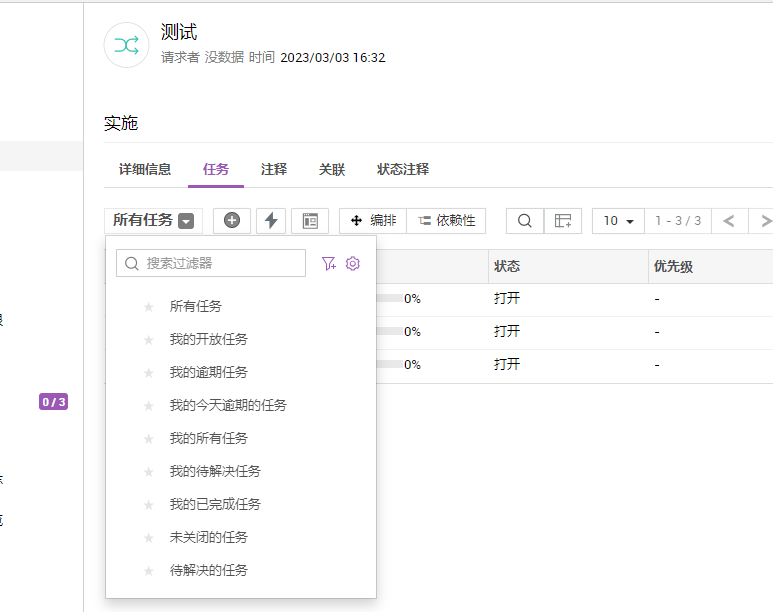Click the lightning bolt quick action icon
The width and height of the screenshot is (773, 612).
tap(271, 221)
